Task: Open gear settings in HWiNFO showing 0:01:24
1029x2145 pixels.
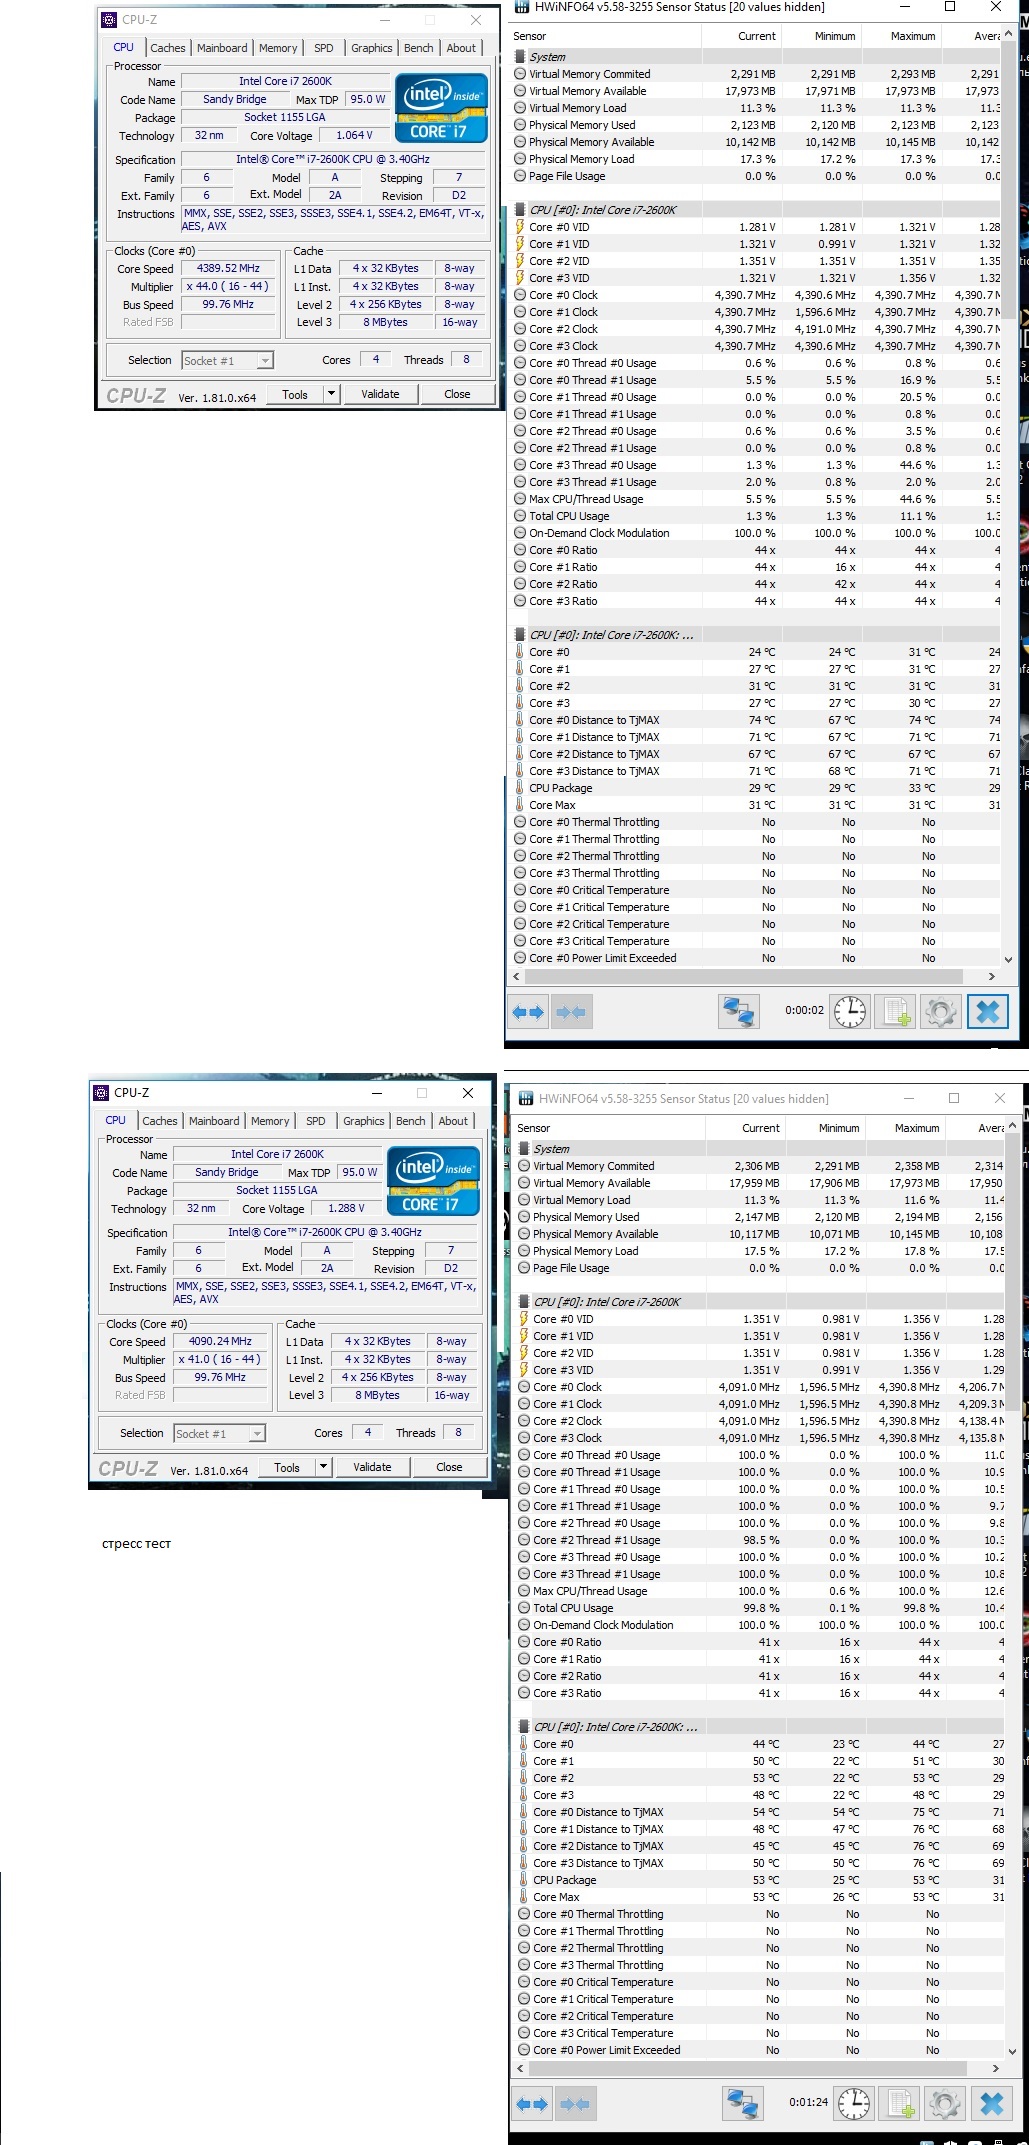Action: click(x=944, y=2104)
